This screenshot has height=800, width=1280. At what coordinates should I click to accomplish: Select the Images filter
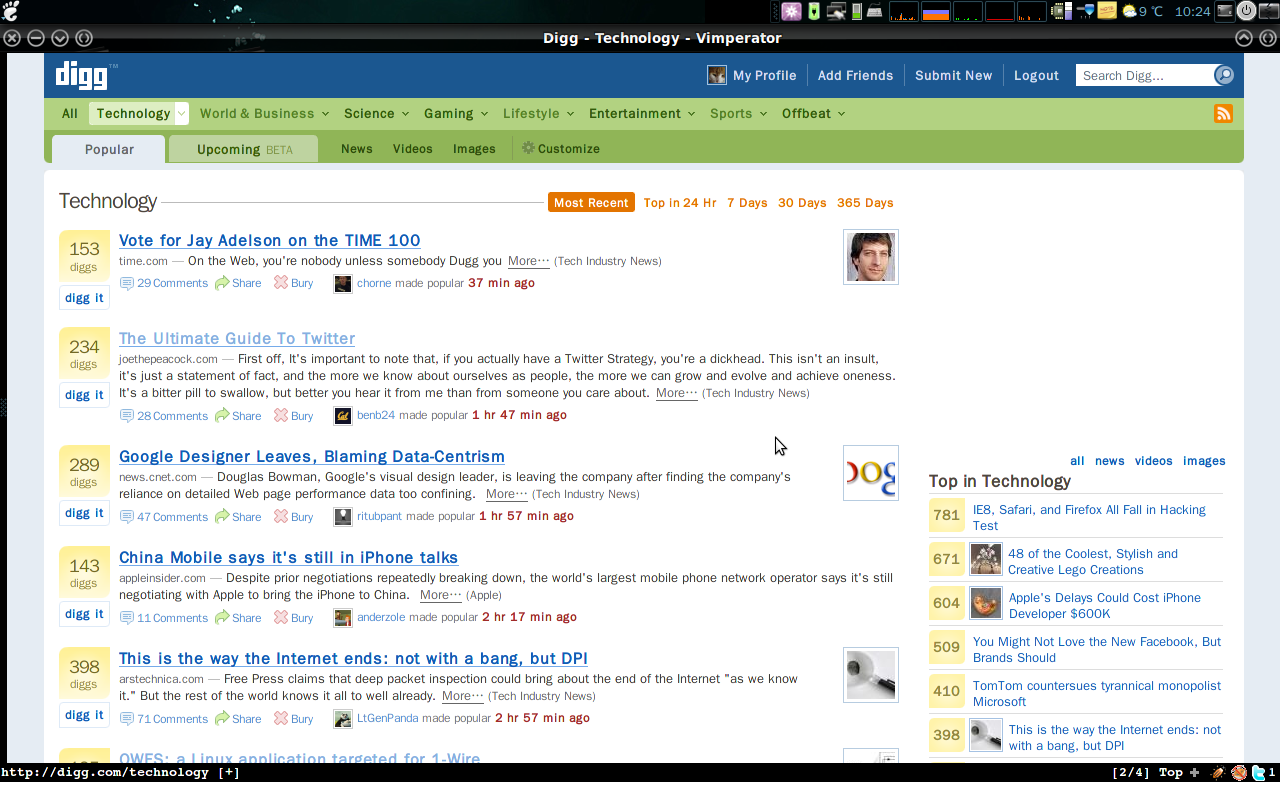click(474, 149)
